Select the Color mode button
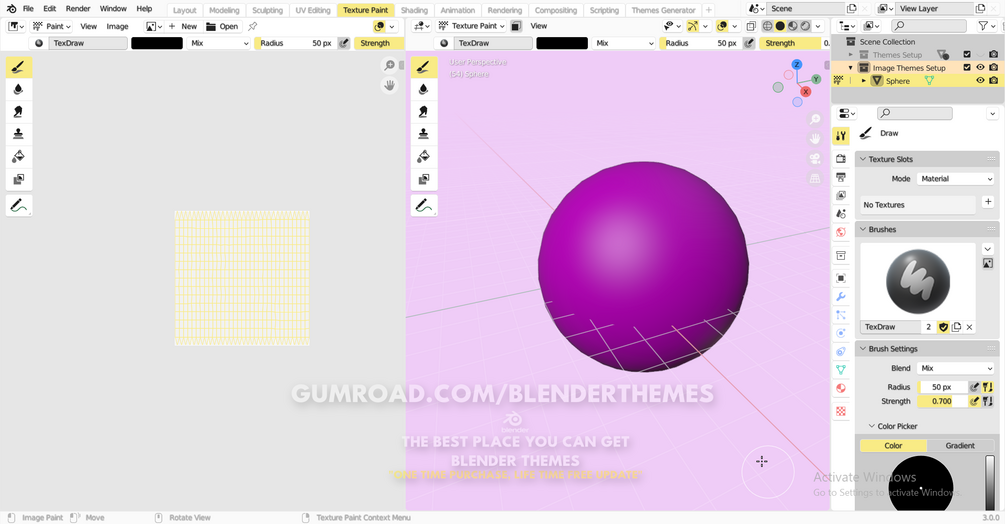Image resolution: width=1005 pixels, height=524 pixels. [893, 445]
